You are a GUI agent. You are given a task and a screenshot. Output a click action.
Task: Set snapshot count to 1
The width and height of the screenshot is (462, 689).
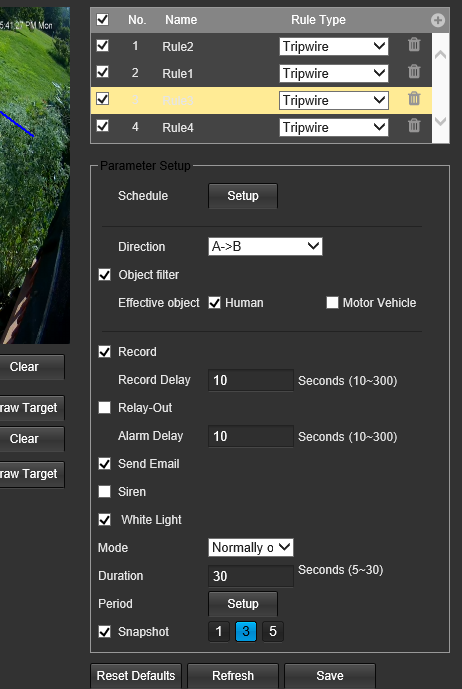click(x=219, y=631)
